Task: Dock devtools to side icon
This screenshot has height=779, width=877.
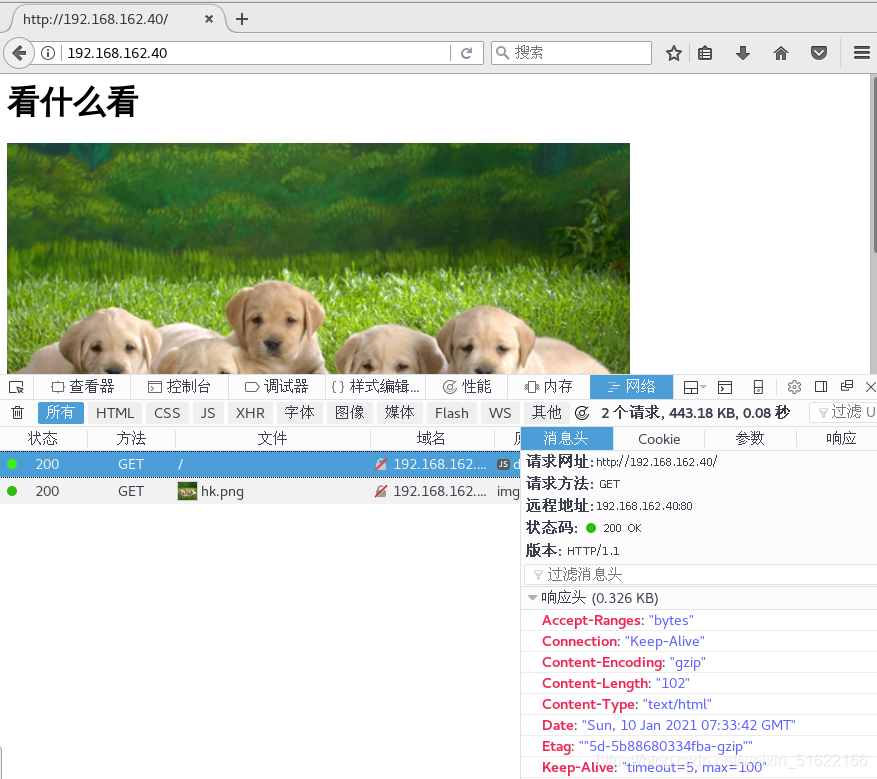Action: click(821, 386)
